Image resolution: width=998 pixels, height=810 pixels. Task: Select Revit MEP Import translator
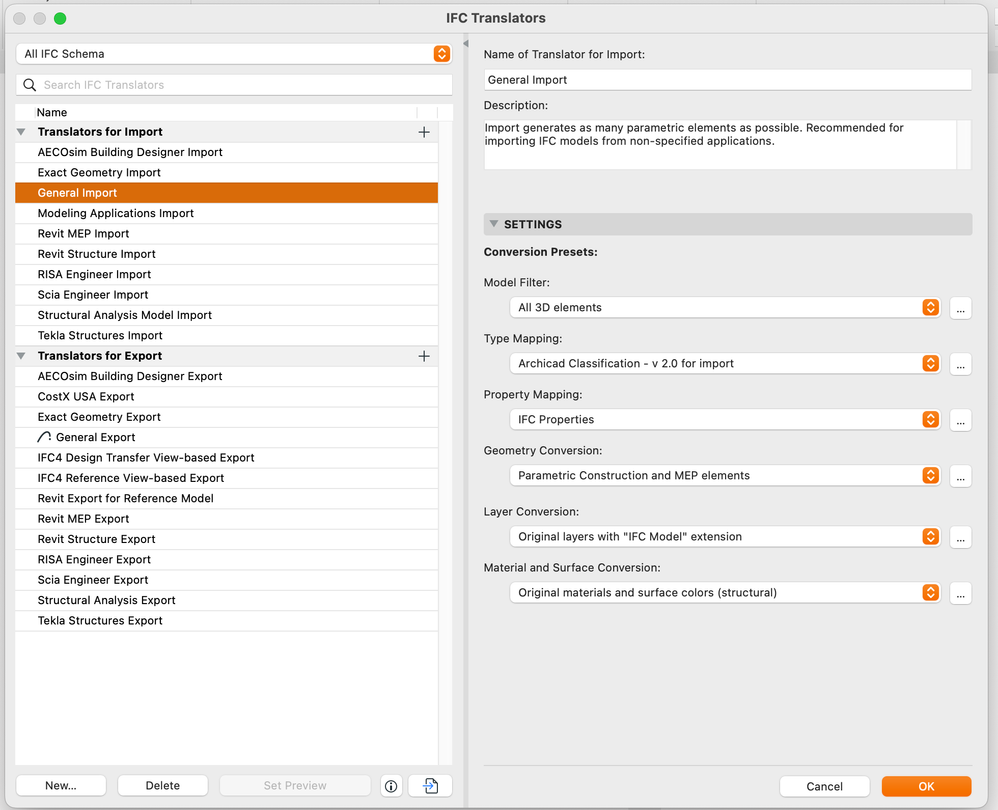coord(227,234)
